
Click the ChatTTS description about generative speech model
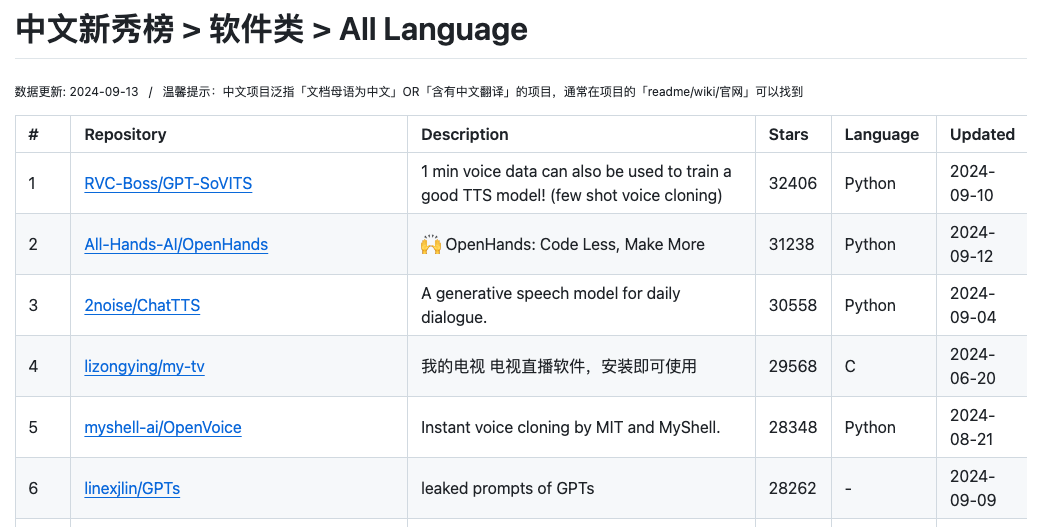tap(550, 305)
